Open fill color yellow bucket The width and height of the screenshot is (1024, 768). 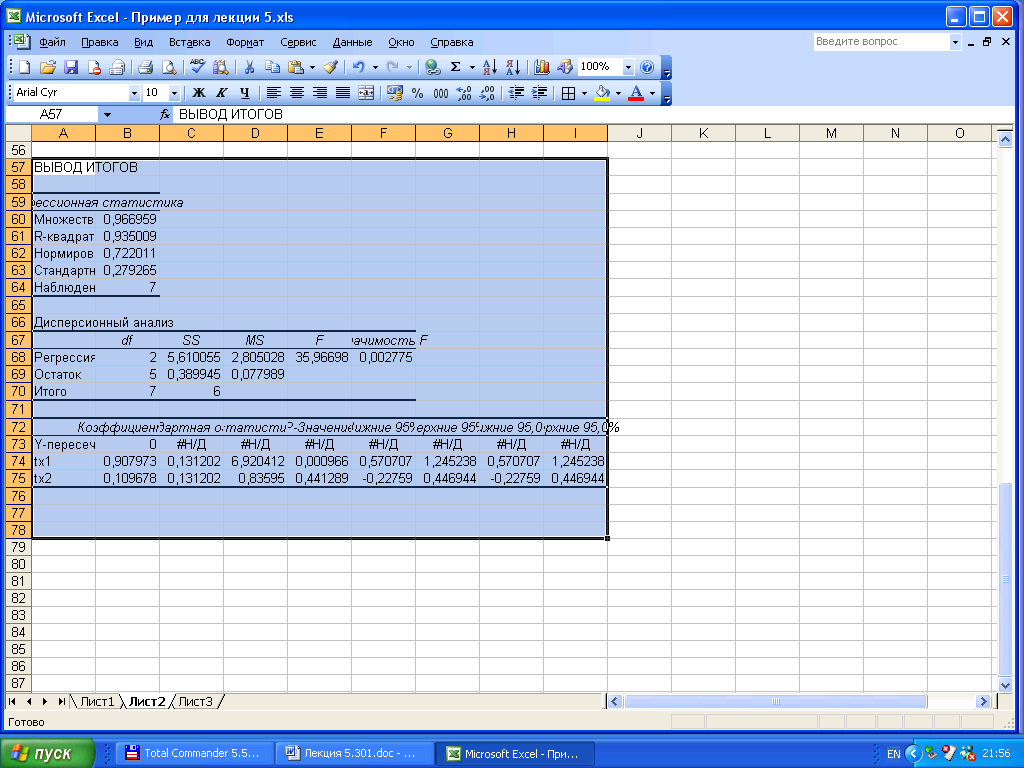tap(602, 93)
